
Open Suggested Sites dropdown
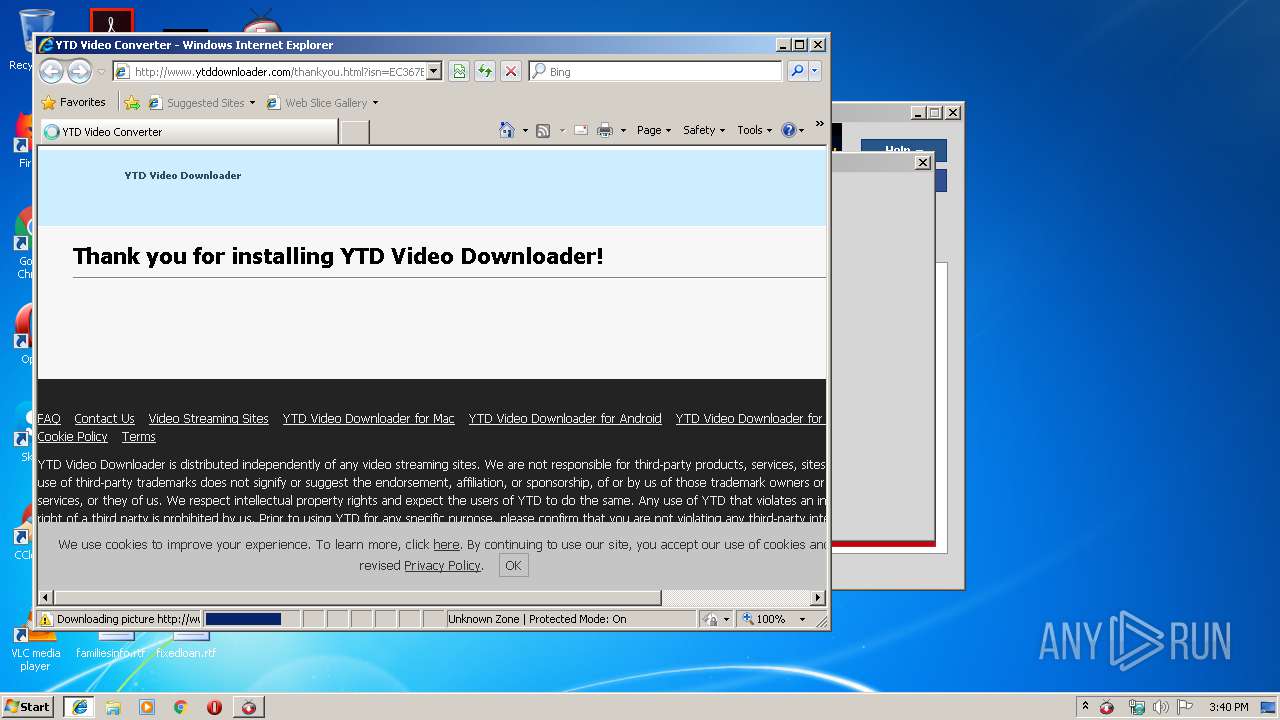coord(202,102)
